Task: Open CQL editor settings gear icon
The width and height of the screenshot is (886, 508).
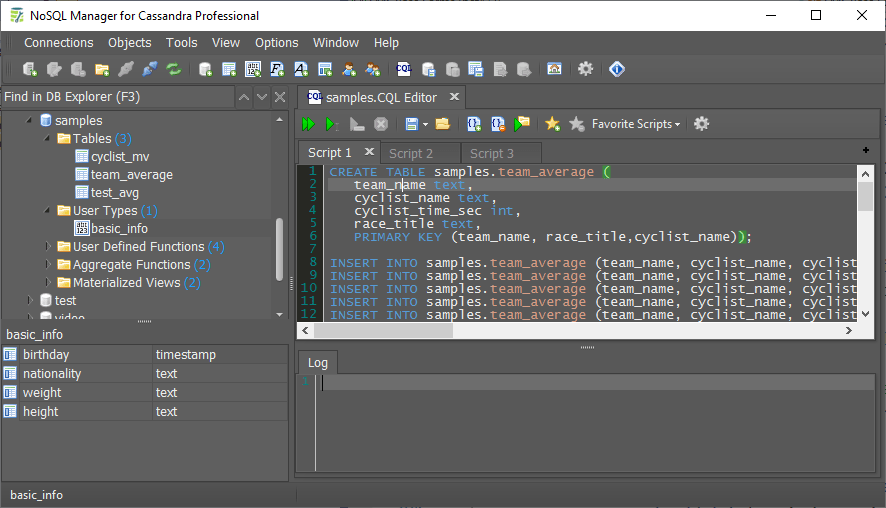Action: (702, 124)
